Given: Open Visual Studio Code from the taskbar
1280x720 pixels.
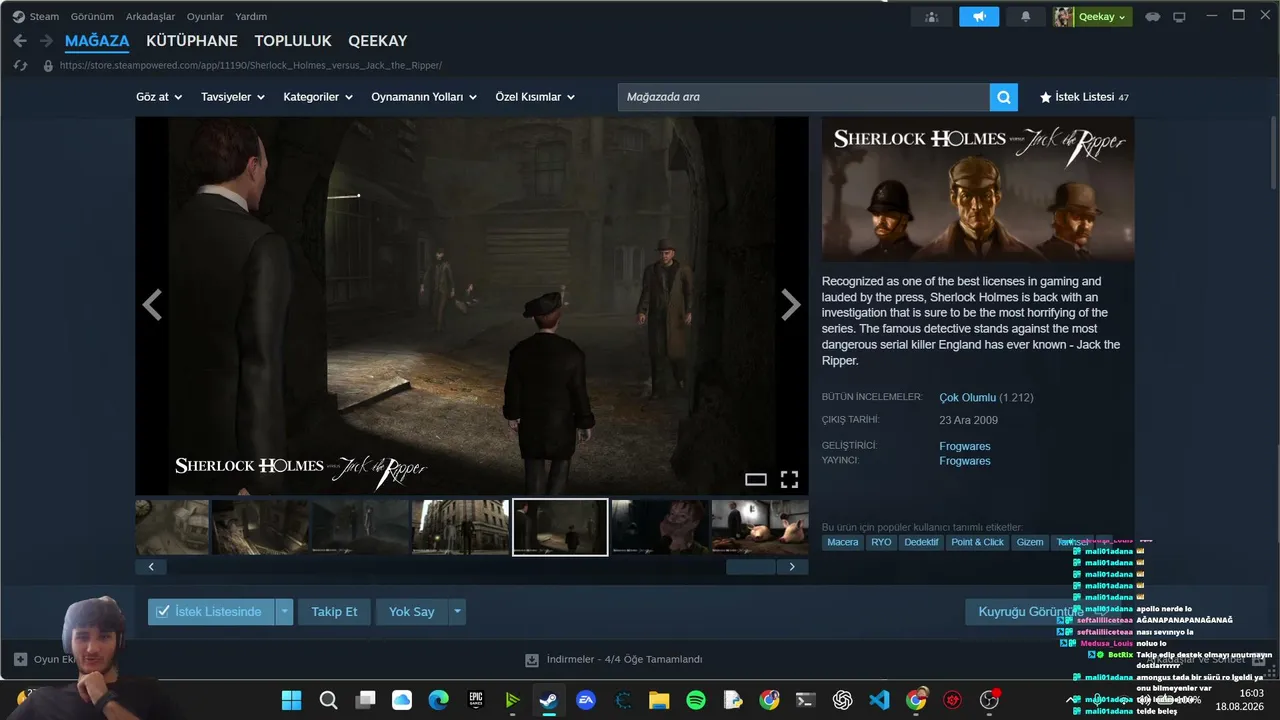Looking at the screenshot, I should (879, 700).
